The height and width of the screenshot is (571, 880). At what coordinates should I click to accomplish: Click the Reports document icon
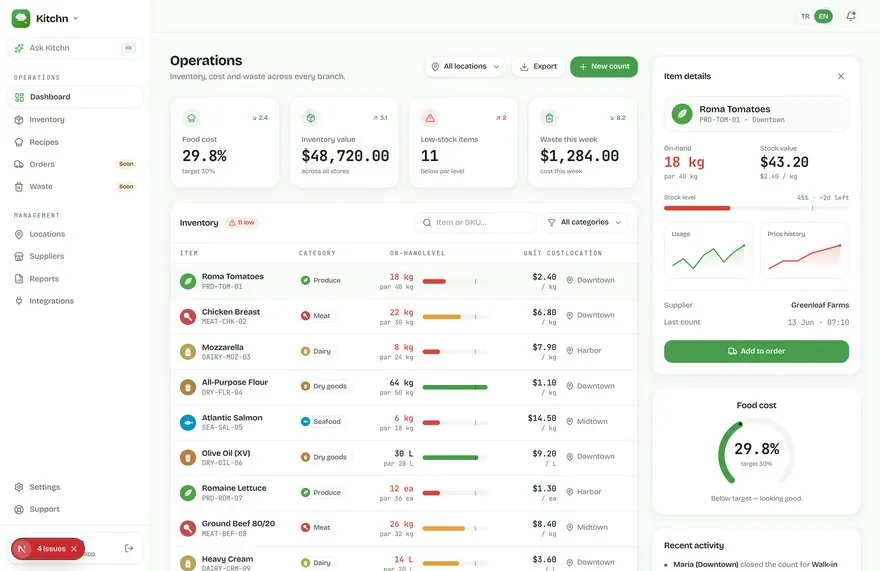click(19, 278)
